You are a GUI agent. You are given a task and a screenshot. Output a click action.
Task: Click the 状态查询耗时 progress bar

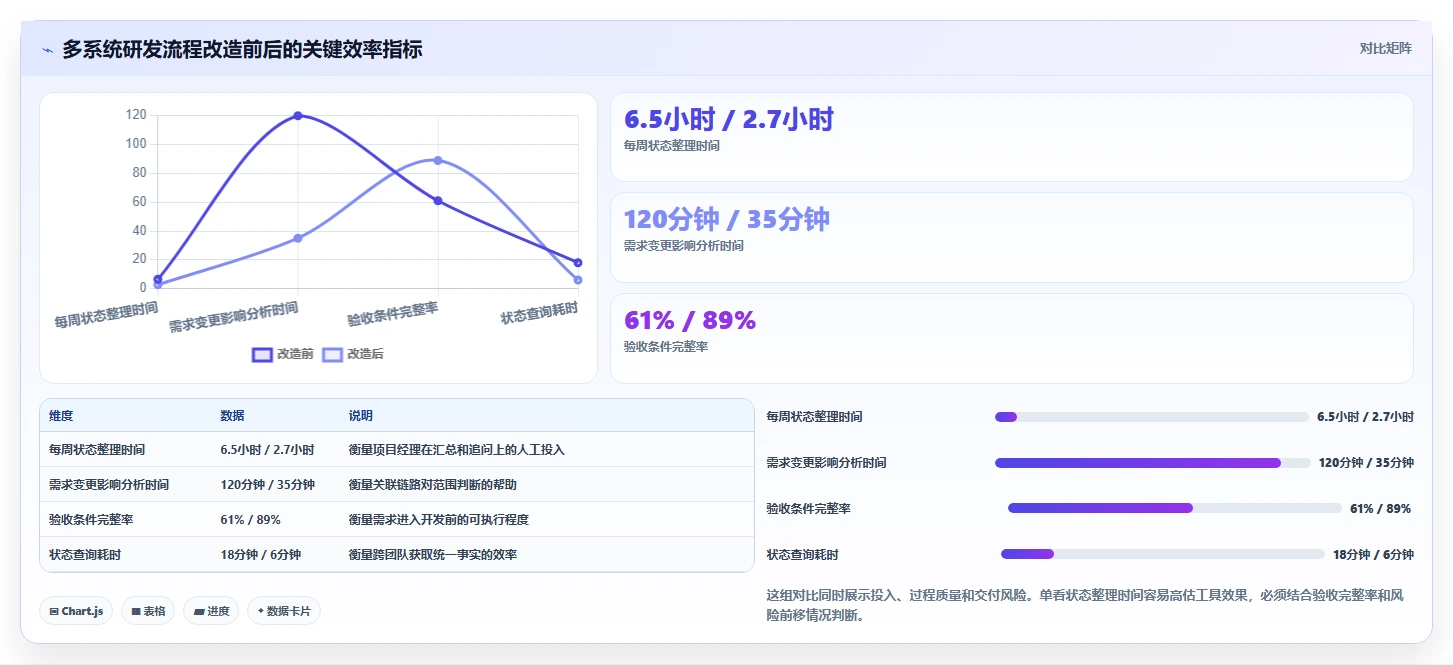click(x=1162, y=554)
